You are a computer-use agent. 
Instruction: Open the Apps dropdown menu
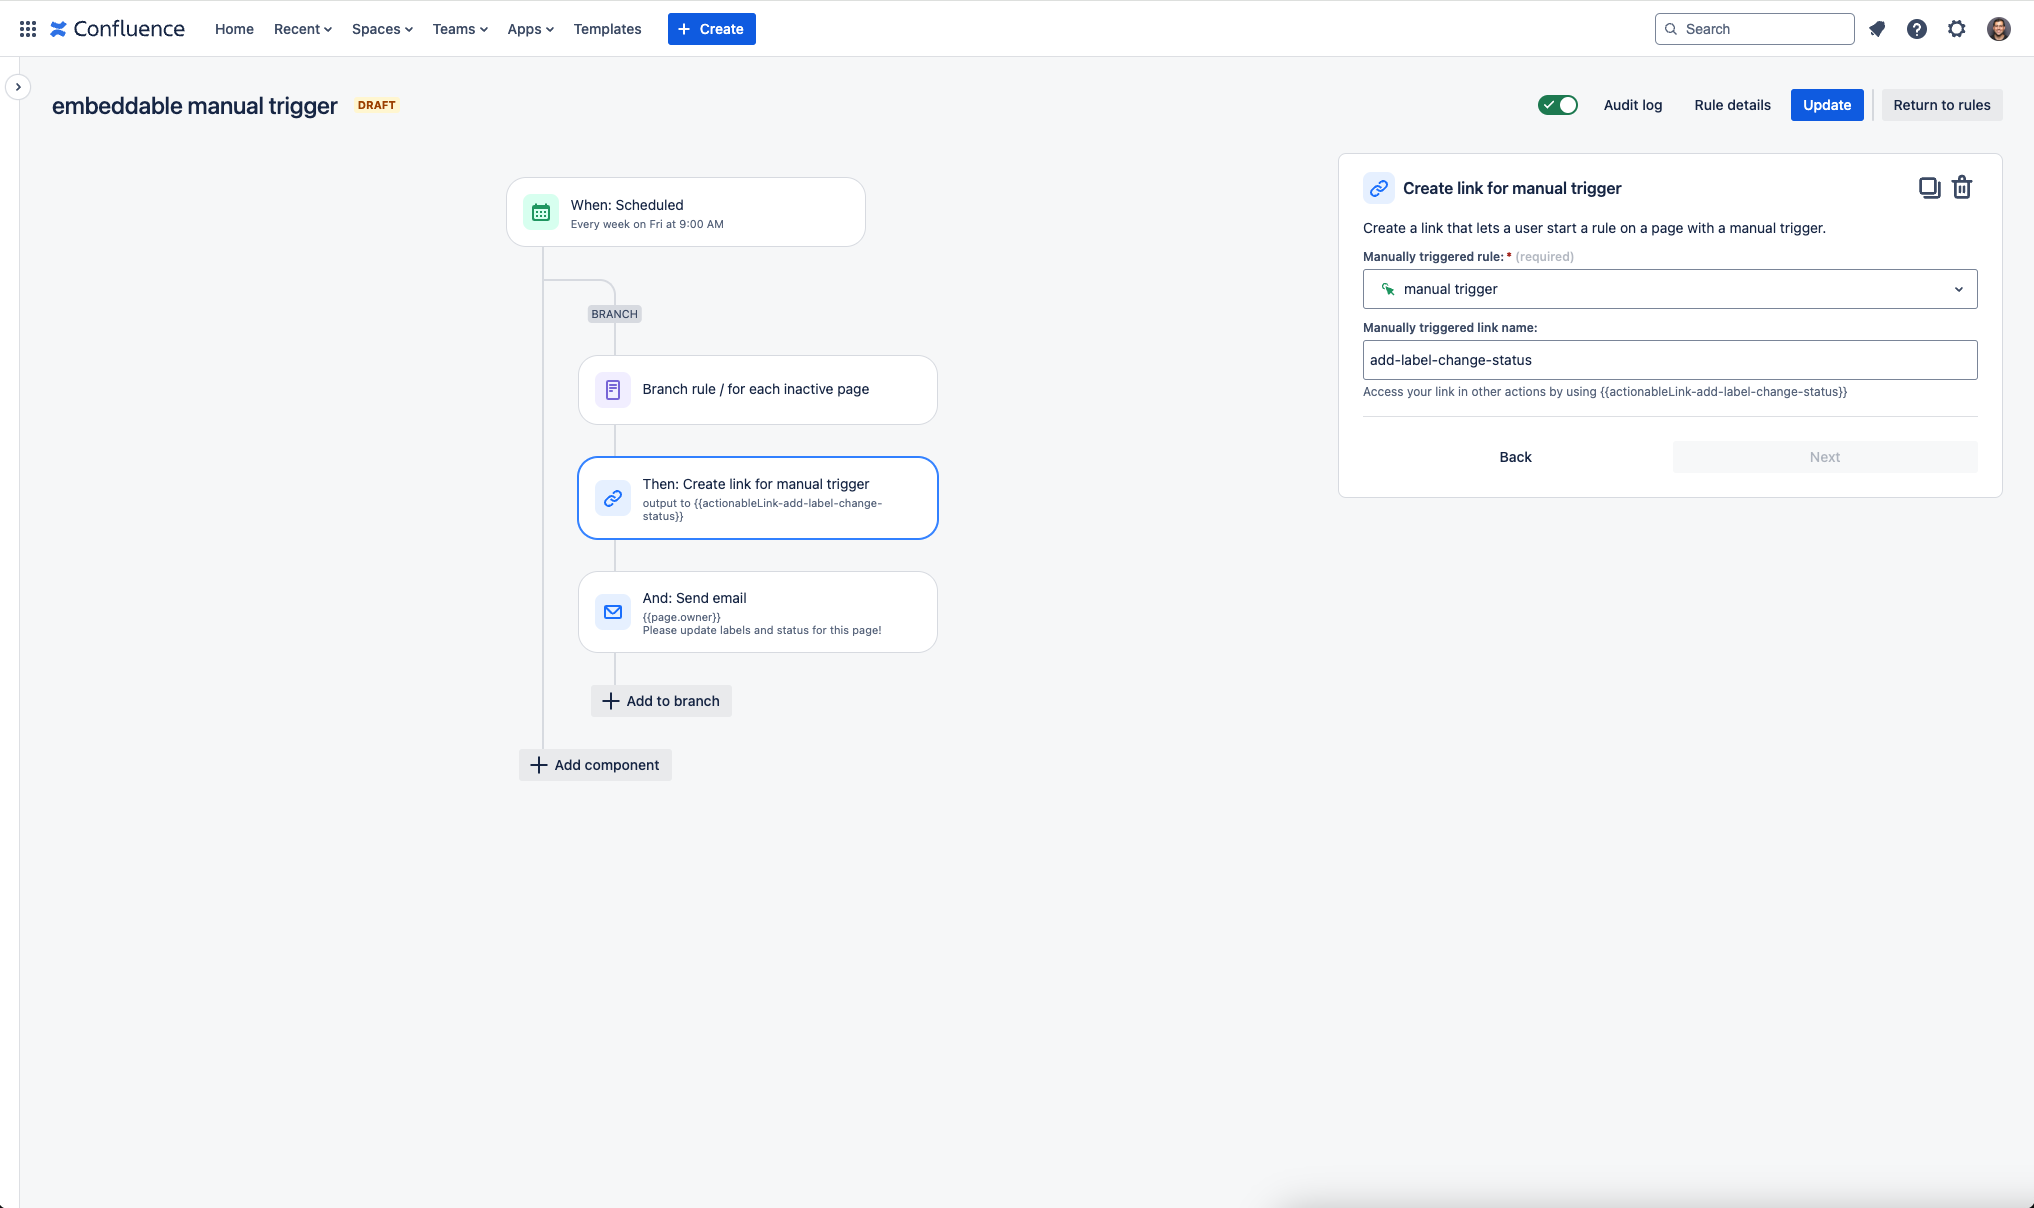530,29
